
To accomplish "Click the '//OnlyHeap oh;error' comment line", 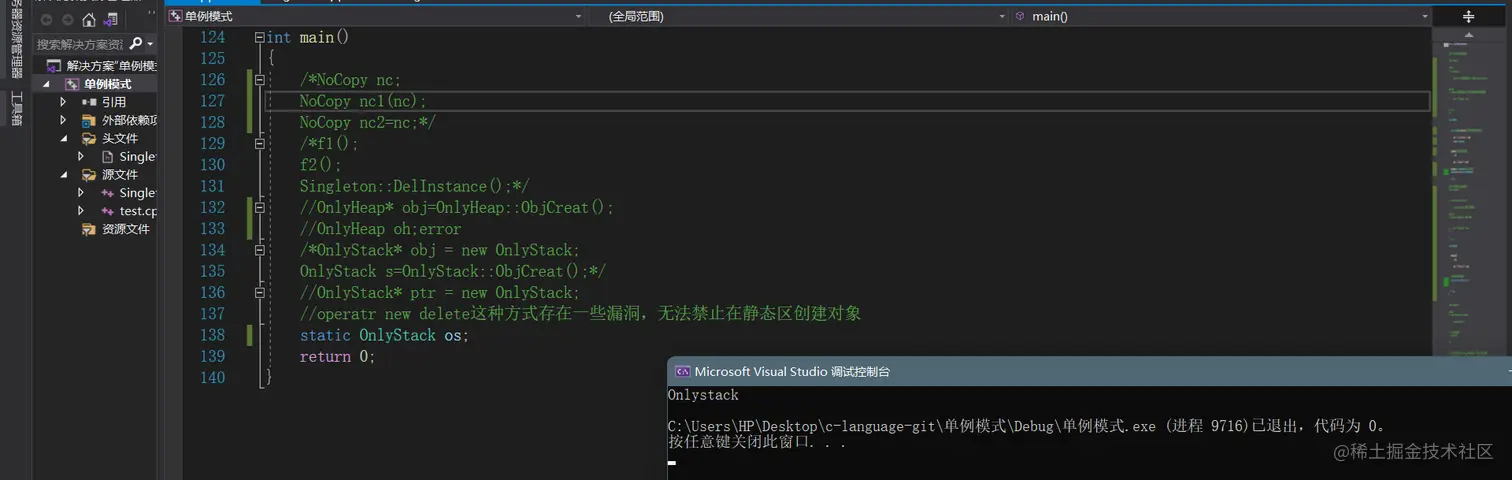I will point(380,229).
